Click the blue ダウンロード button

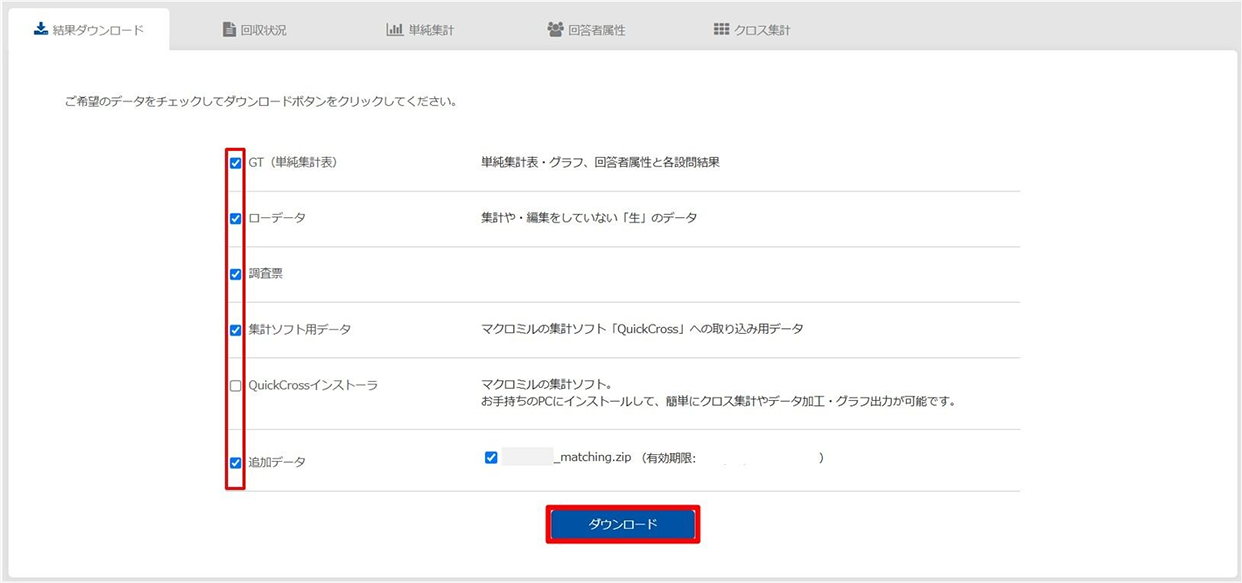[x=623, y=524]
